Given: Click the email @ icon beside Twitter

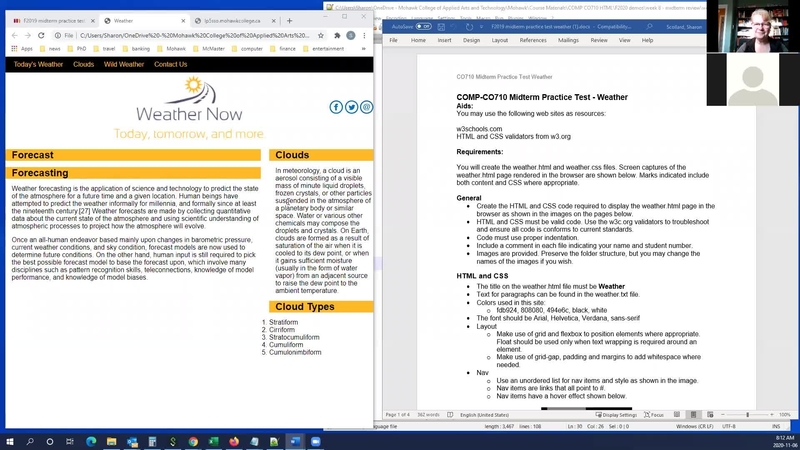Looking at the screenshot, I should tap(366, 107).
